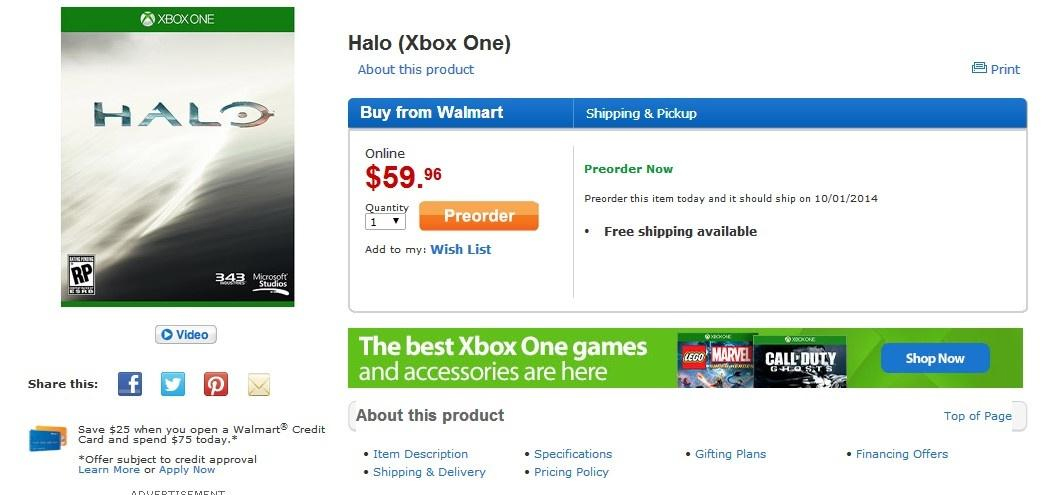Click Shop Now on Xbox banner
This screenshot has height=495, width=1052.
[935, 358]
